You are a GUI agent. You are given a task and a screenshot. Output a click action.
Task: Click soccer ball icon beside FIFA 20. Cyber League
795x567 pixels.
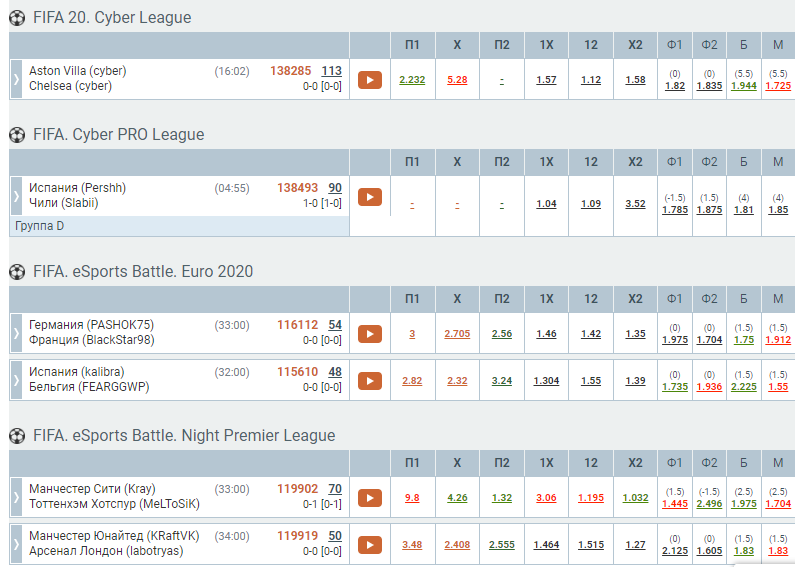coord(17,18)
